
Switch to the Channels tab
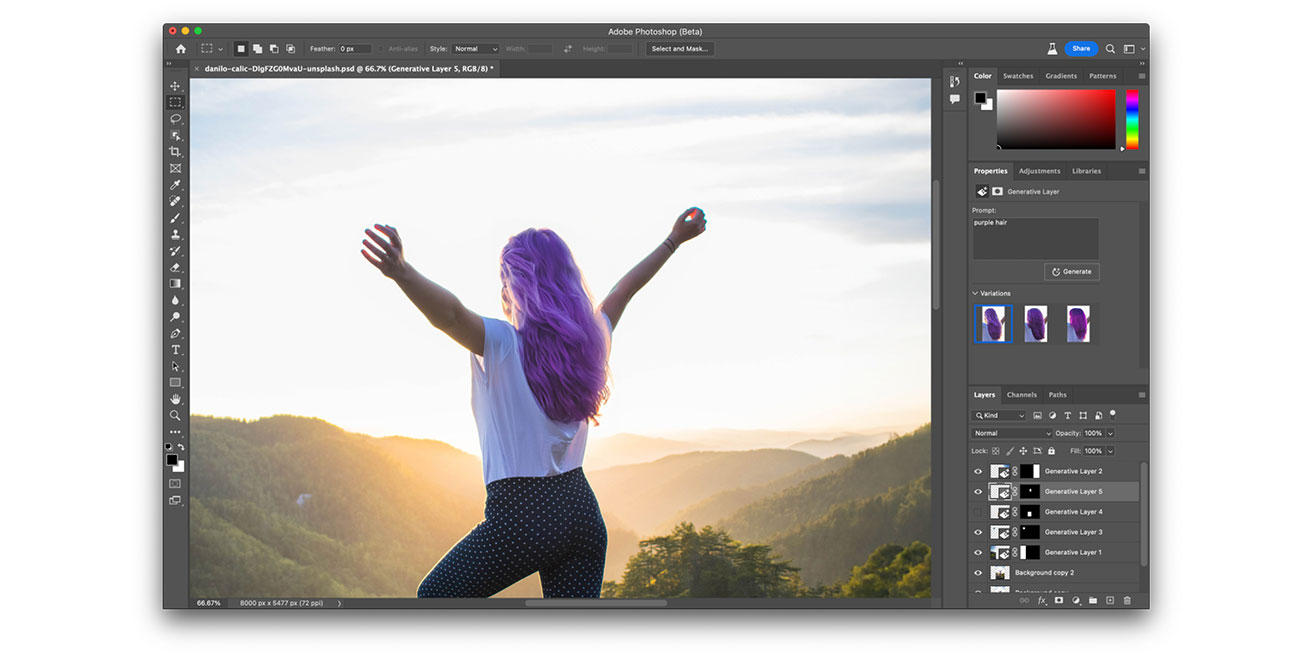coord(1021,395)
